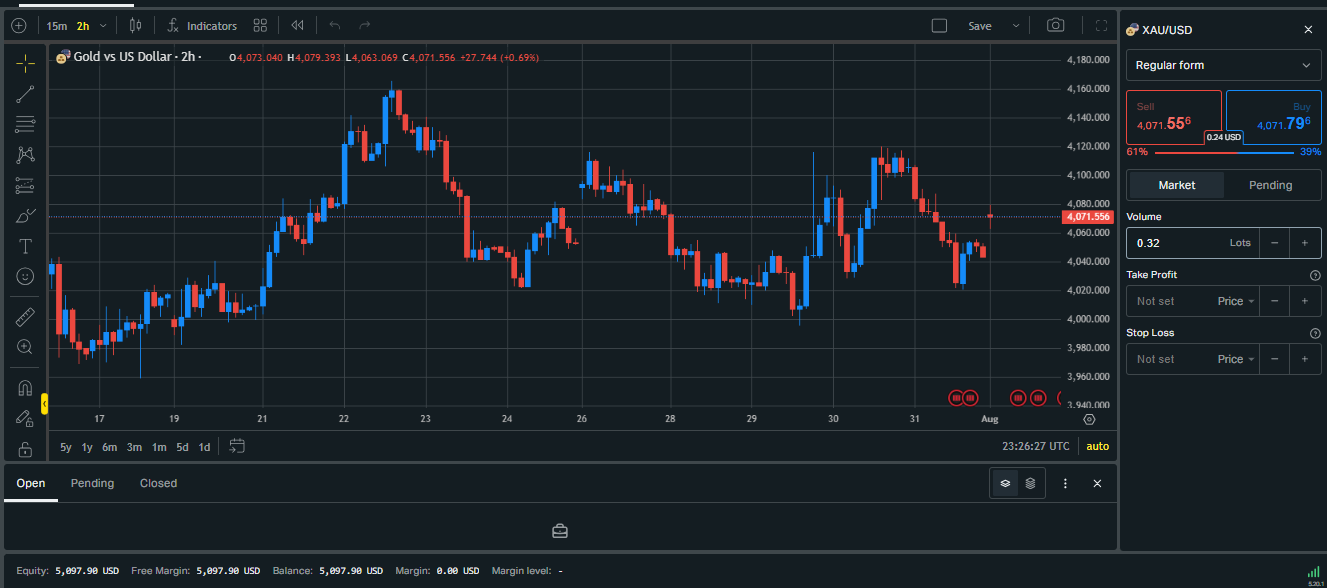Start bar replay with rewind icon
Image resolution: width=1327 pixels, height=588 pixels.
click(297, 26)
